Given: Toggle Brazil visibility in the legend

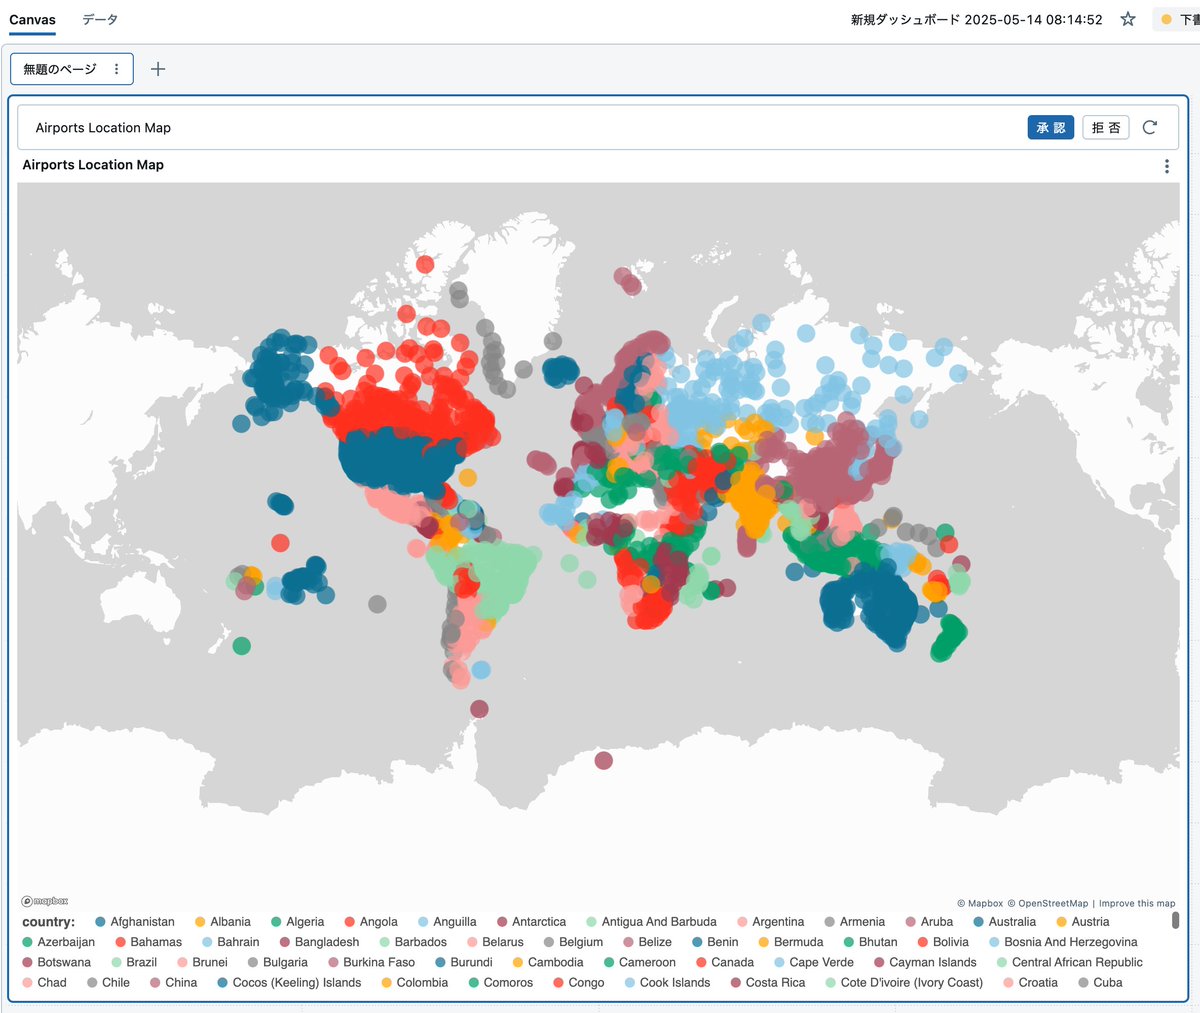Looking at the screenshot, I should (137, 962).
